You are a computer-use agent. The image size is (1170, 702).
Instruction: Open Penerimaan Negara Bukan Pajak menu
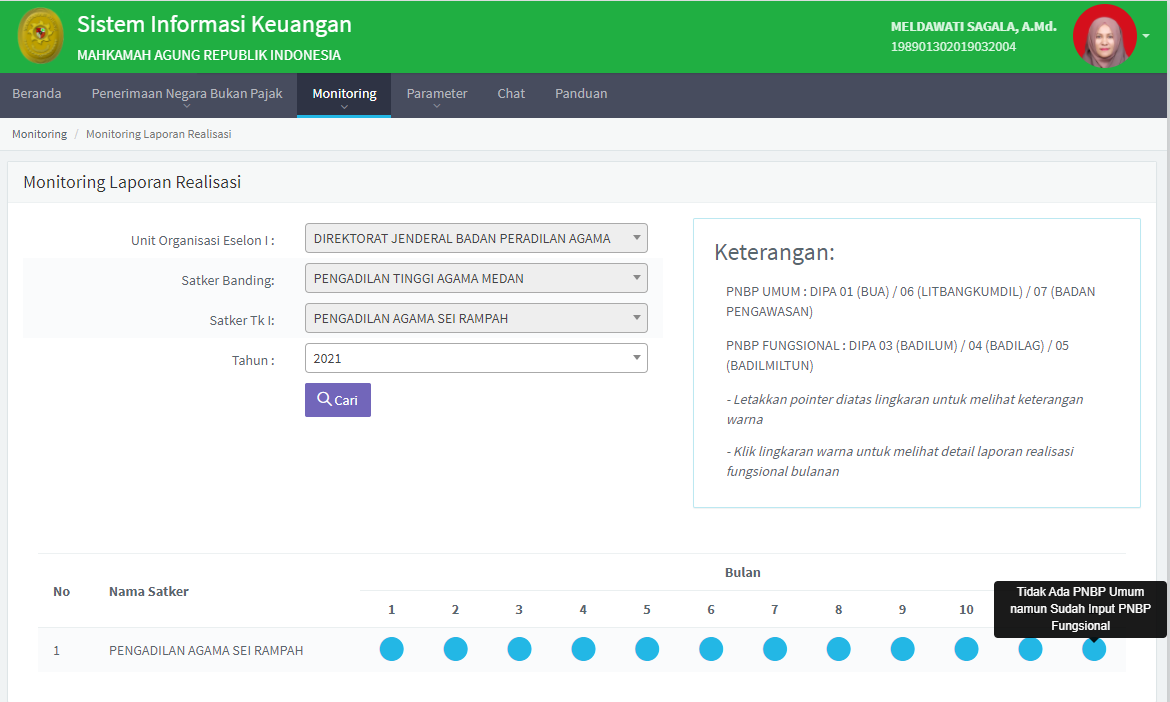pos(187,94)
